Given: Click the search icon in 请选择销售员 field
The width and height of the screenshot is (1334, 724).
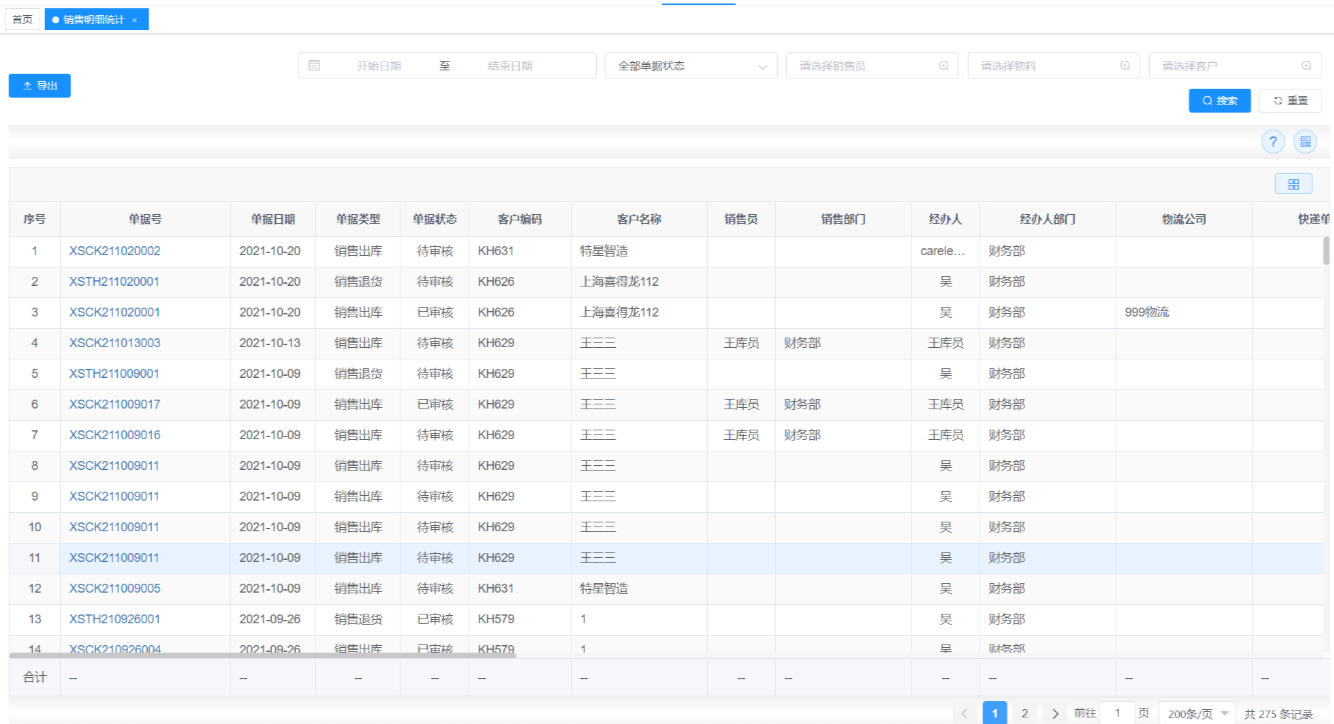Looking at the screenshot, I should 943,66.
